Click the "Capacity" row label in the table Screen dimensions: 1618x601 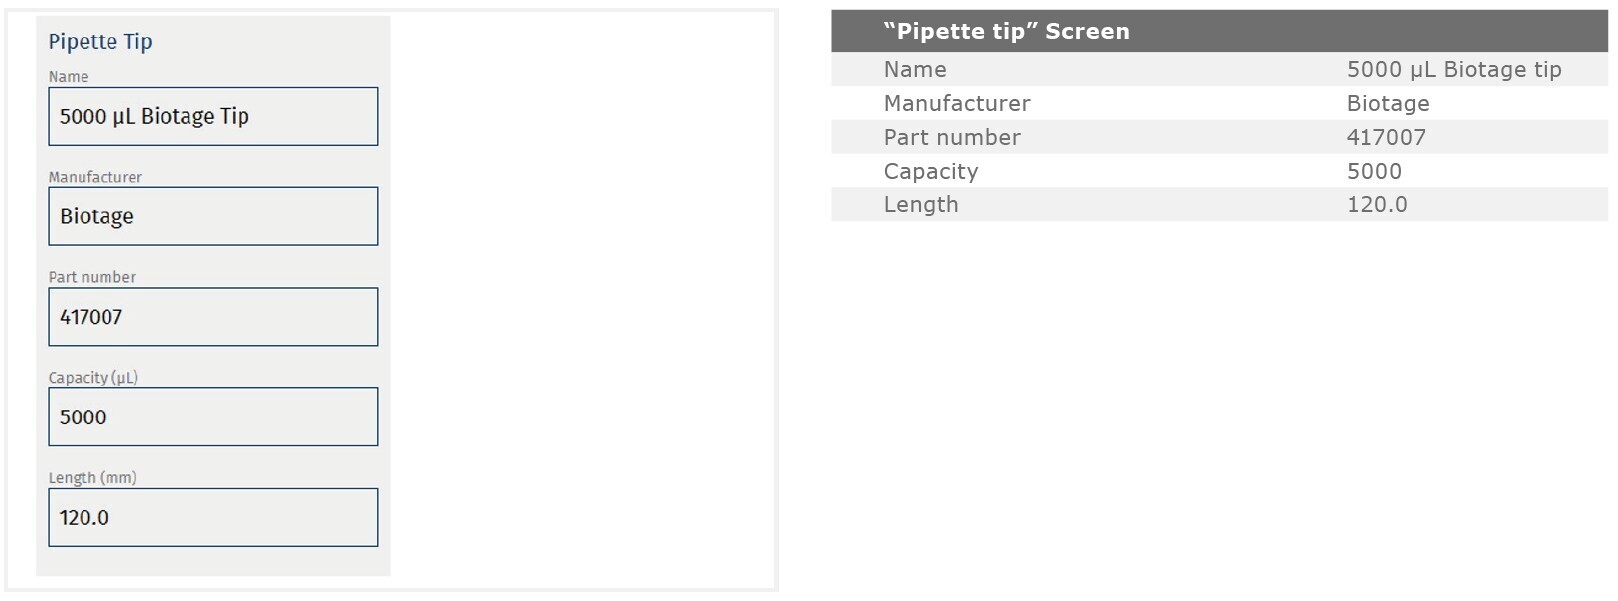tap(930, 171)
